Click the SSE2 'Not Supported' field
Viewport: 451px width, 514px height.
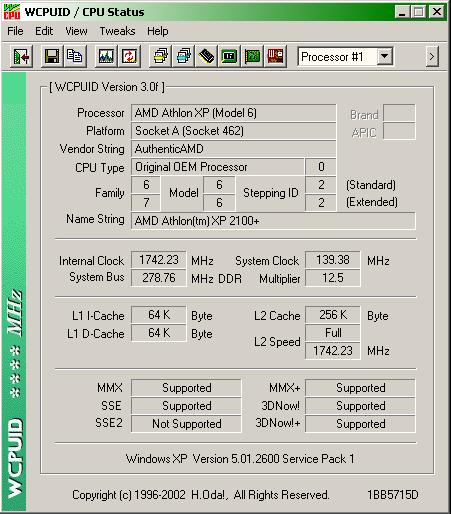186,424
